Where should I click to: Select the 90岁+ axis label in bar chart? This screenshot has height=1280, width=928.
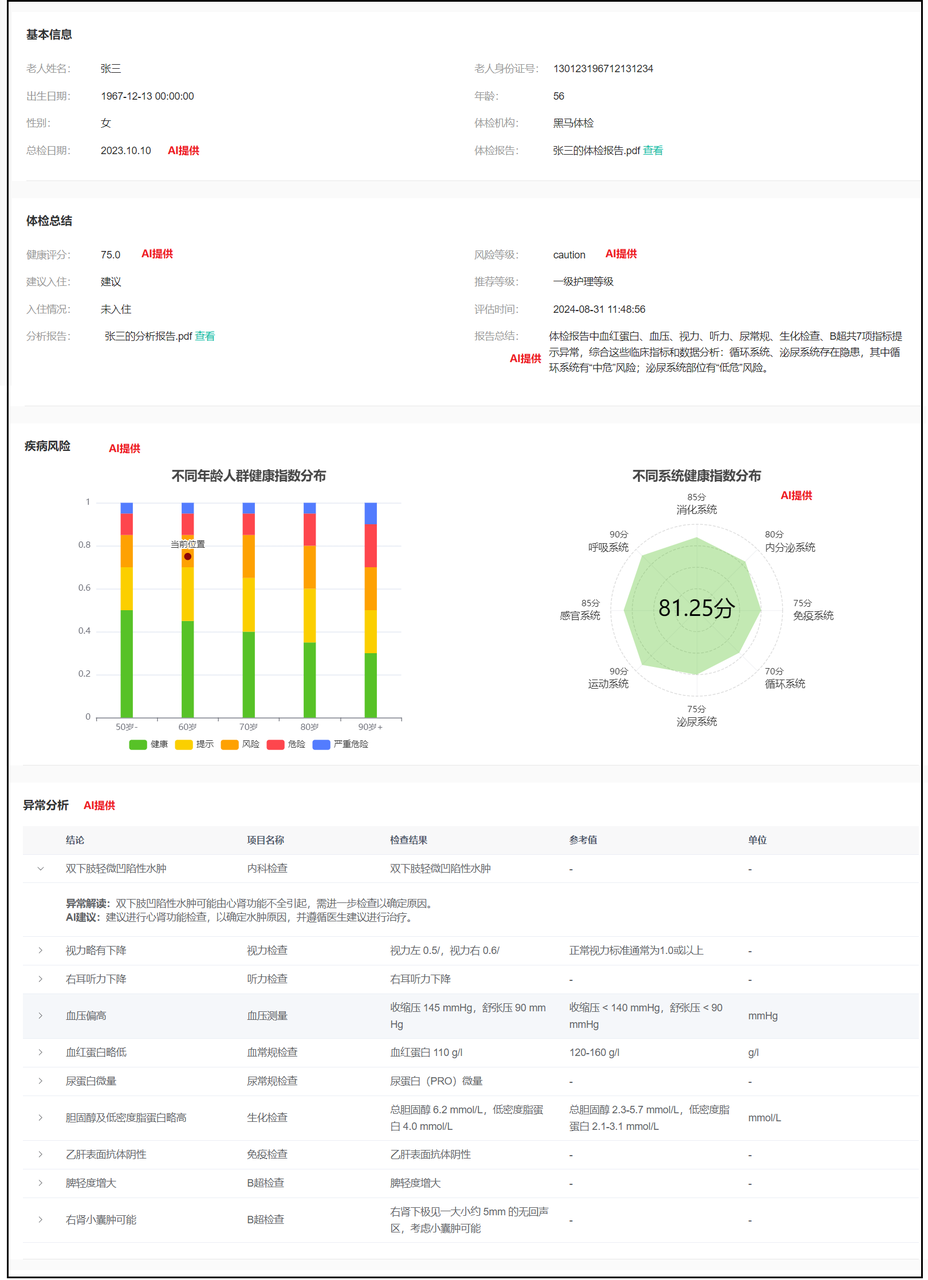click(370, 726)
